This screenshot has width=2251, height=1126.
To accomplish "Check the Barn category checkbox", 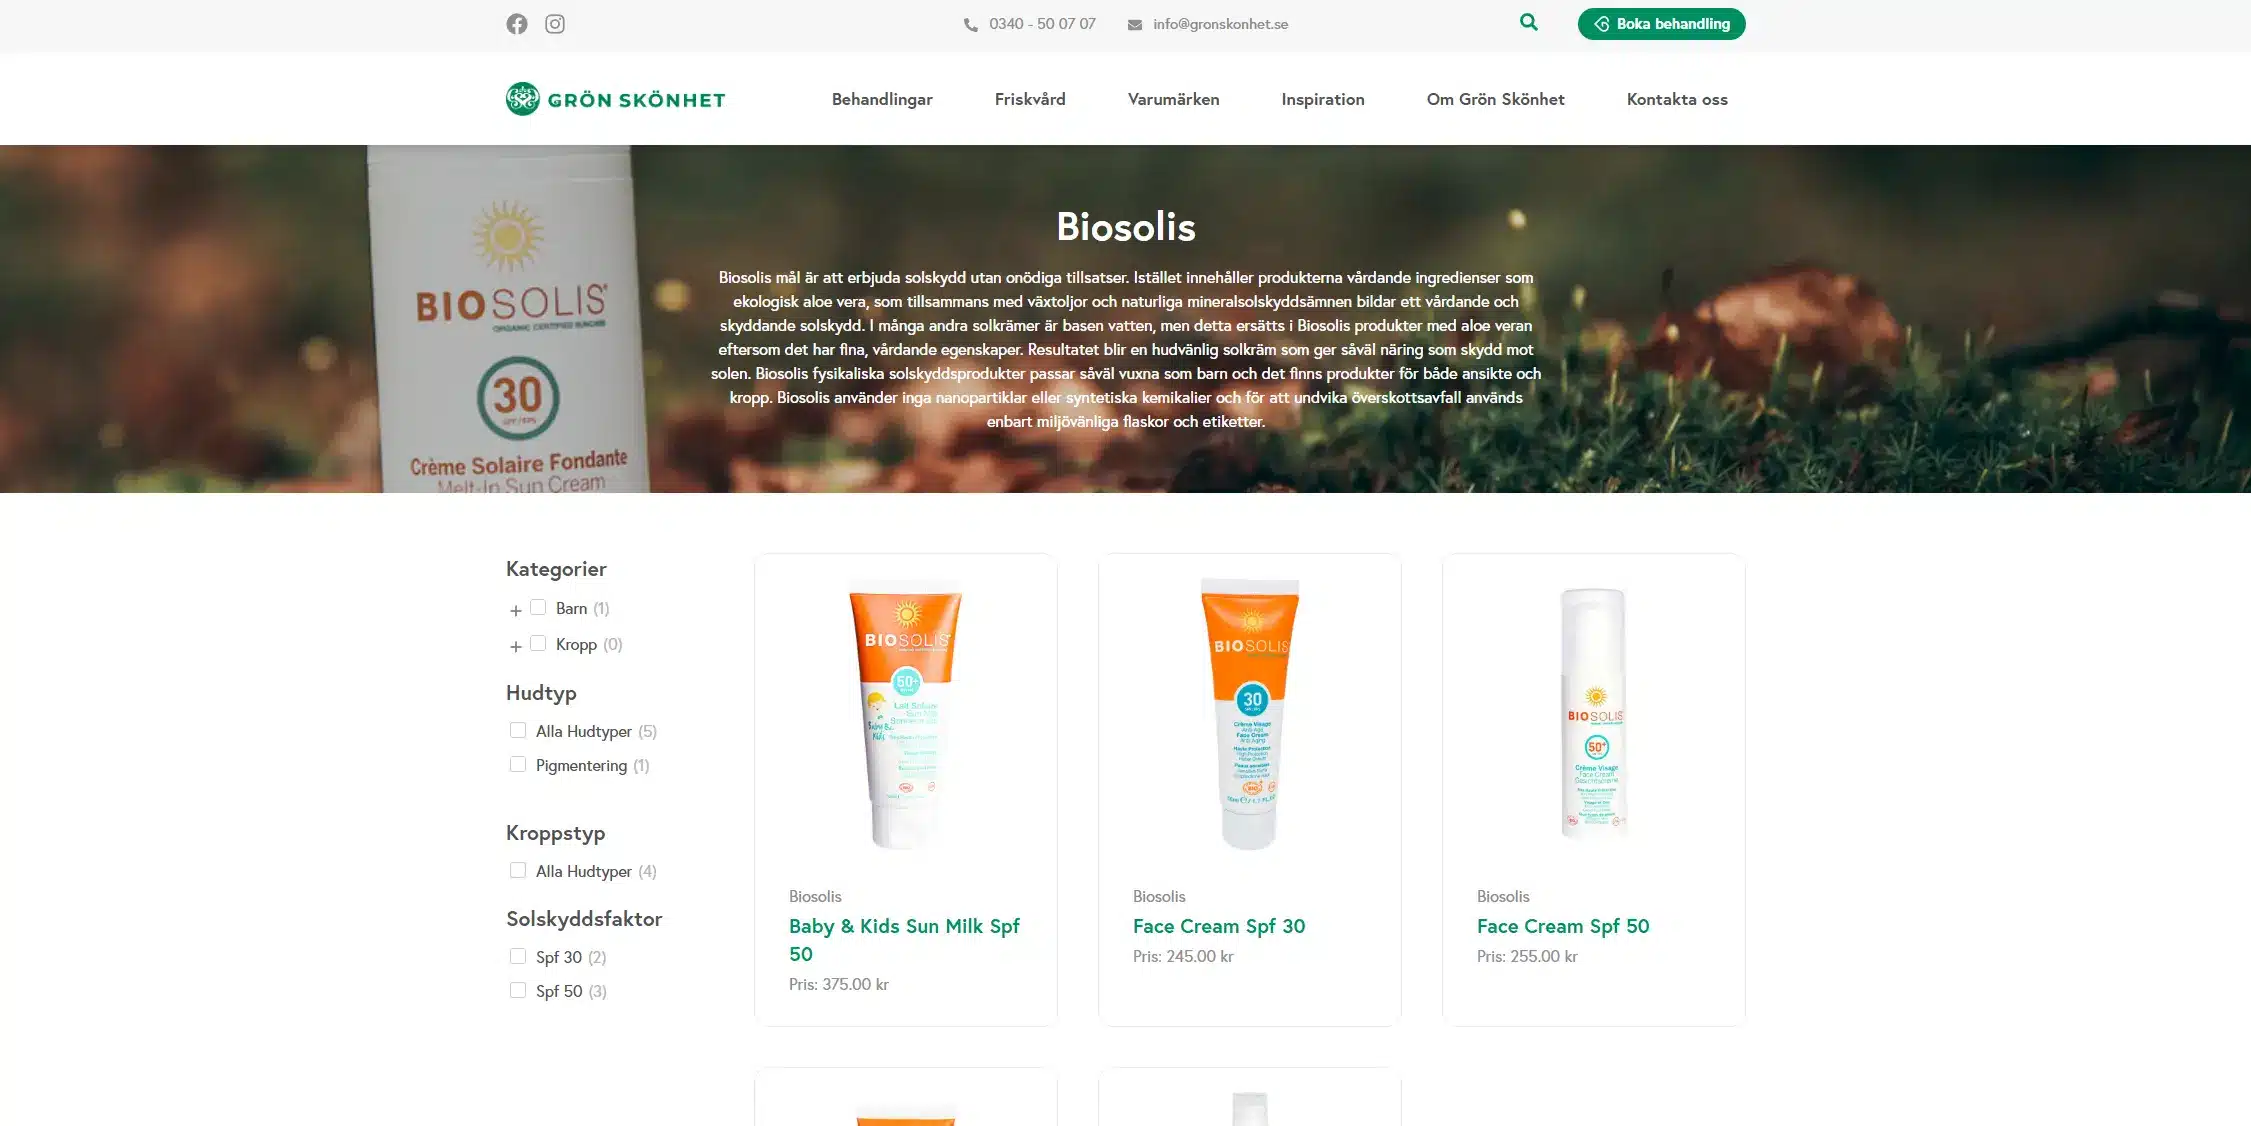I will [538, 607].
